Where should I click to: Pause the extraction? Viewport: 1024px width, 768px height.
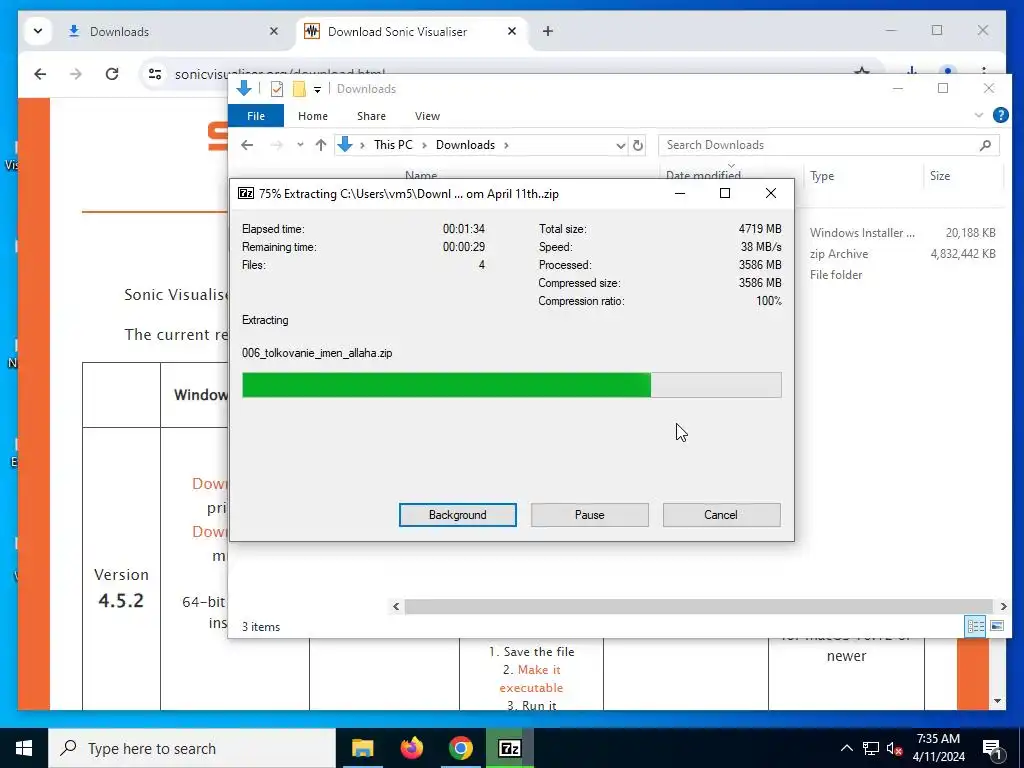[x=589, y=515]
